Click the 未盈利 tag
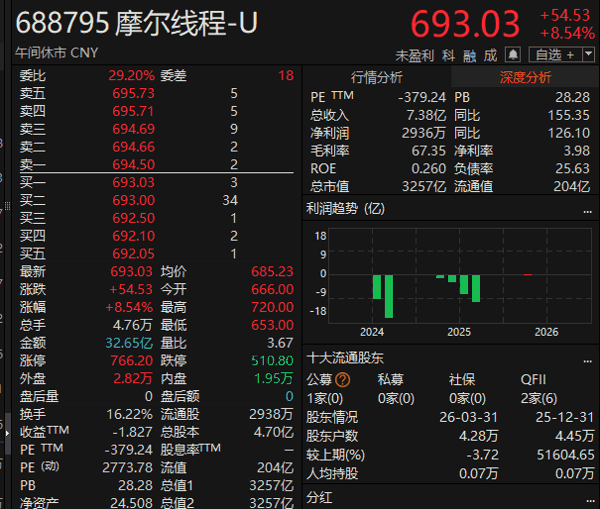 coord(414,55)
